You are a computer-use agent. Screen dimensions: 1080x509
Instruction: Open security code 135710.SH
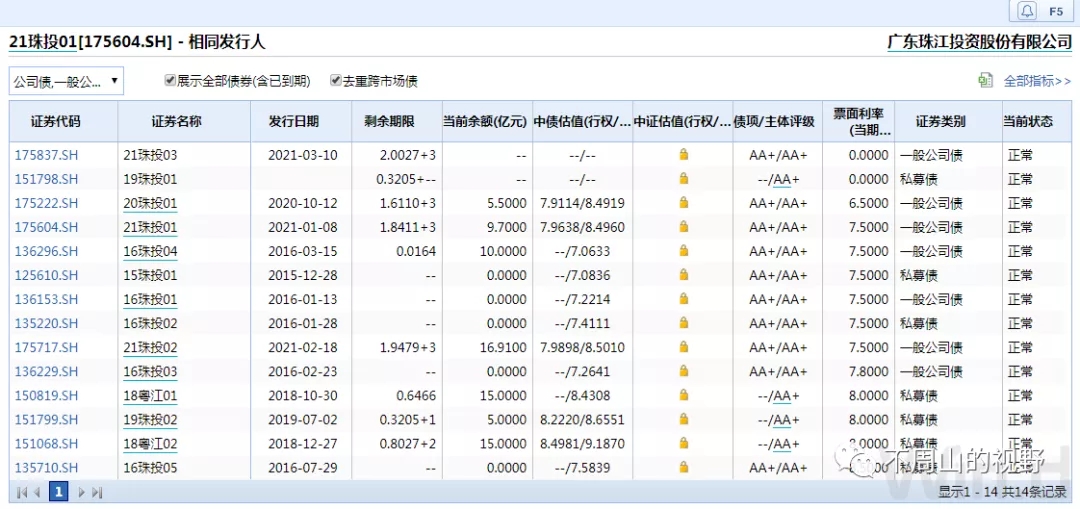[47, 468]
